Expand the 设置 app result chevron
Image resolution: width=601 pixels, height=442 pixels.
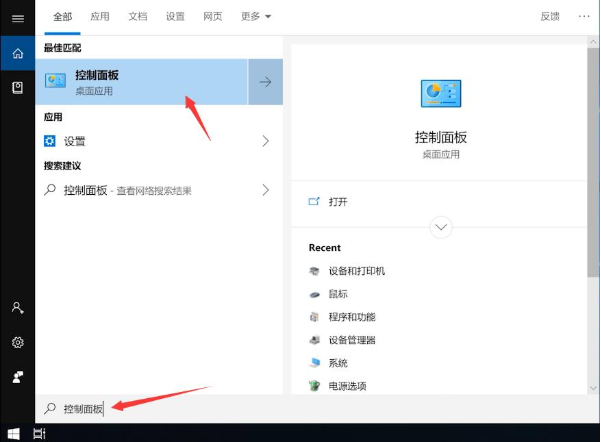(x=266, y=141)
